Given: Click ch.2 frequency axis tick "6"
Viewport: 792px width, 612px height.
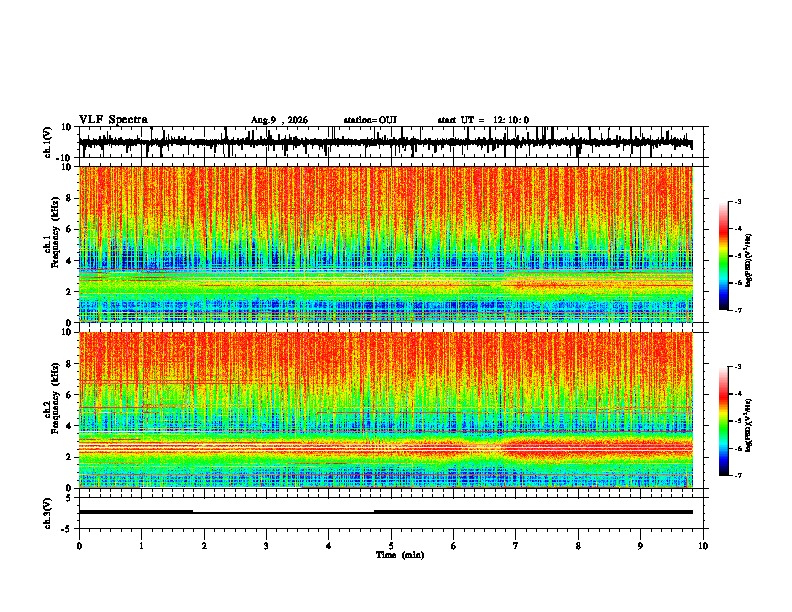Looking at the screenshot, I should tap(69, 395).
